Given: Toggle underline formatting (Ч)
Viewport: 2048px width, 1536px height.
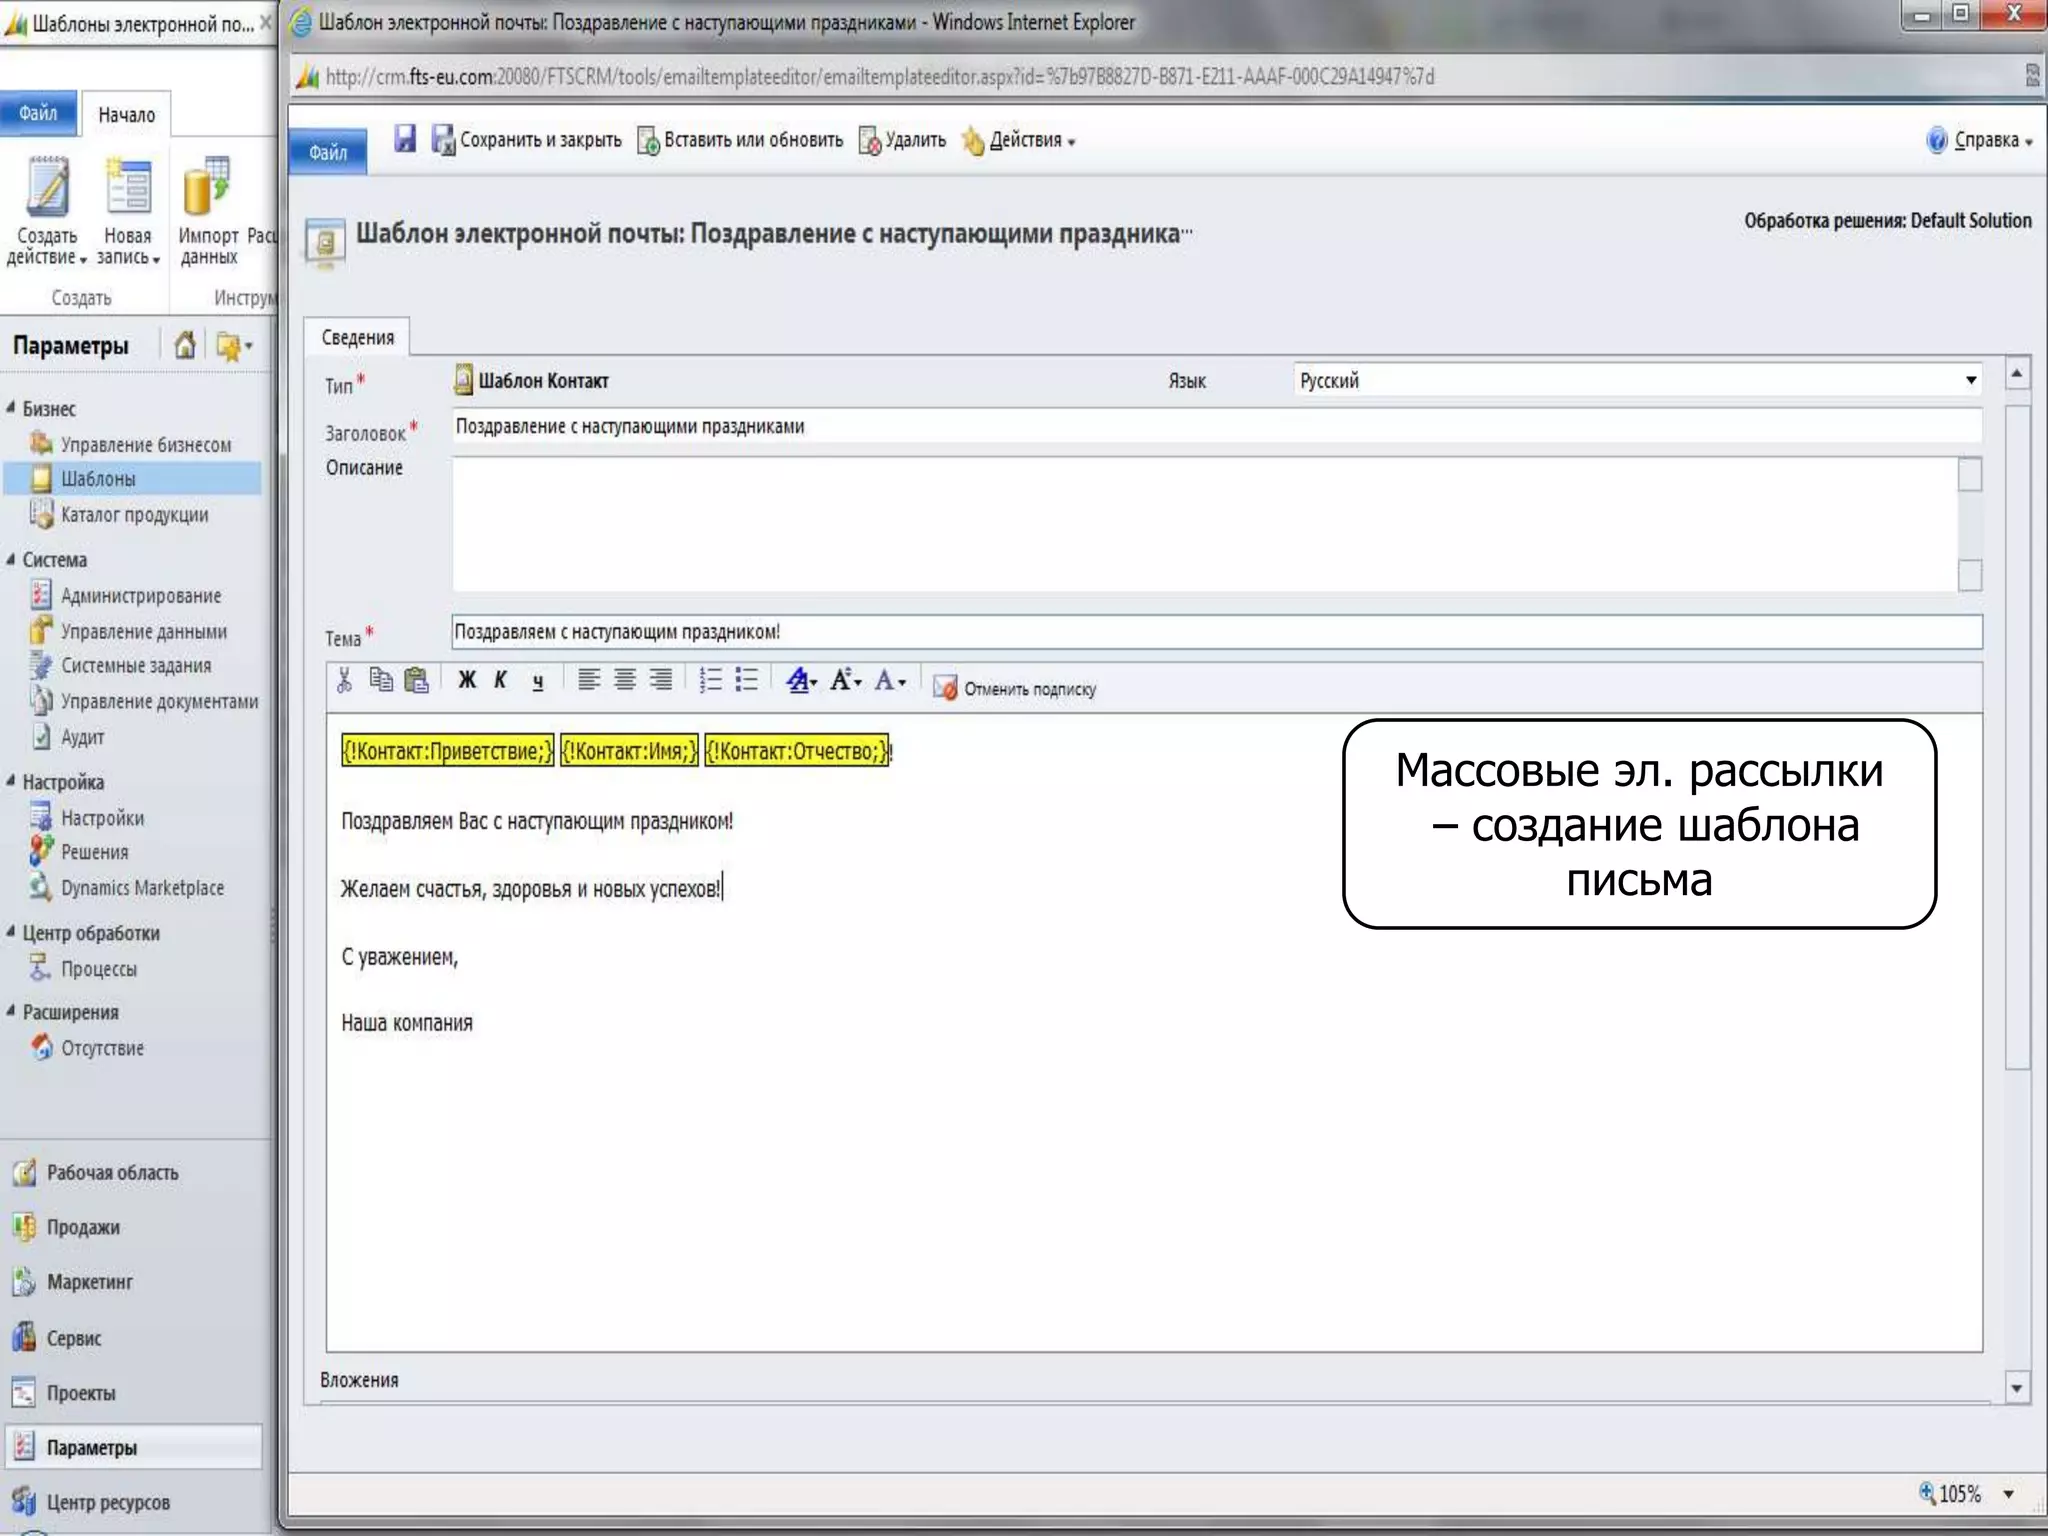Looking at the screenshot, I should point(537,682).
